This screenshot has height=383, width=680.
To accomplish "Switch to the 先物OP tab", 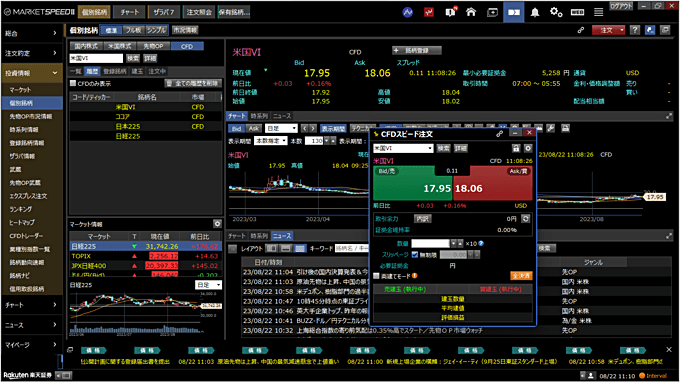I will pos(153,46).
